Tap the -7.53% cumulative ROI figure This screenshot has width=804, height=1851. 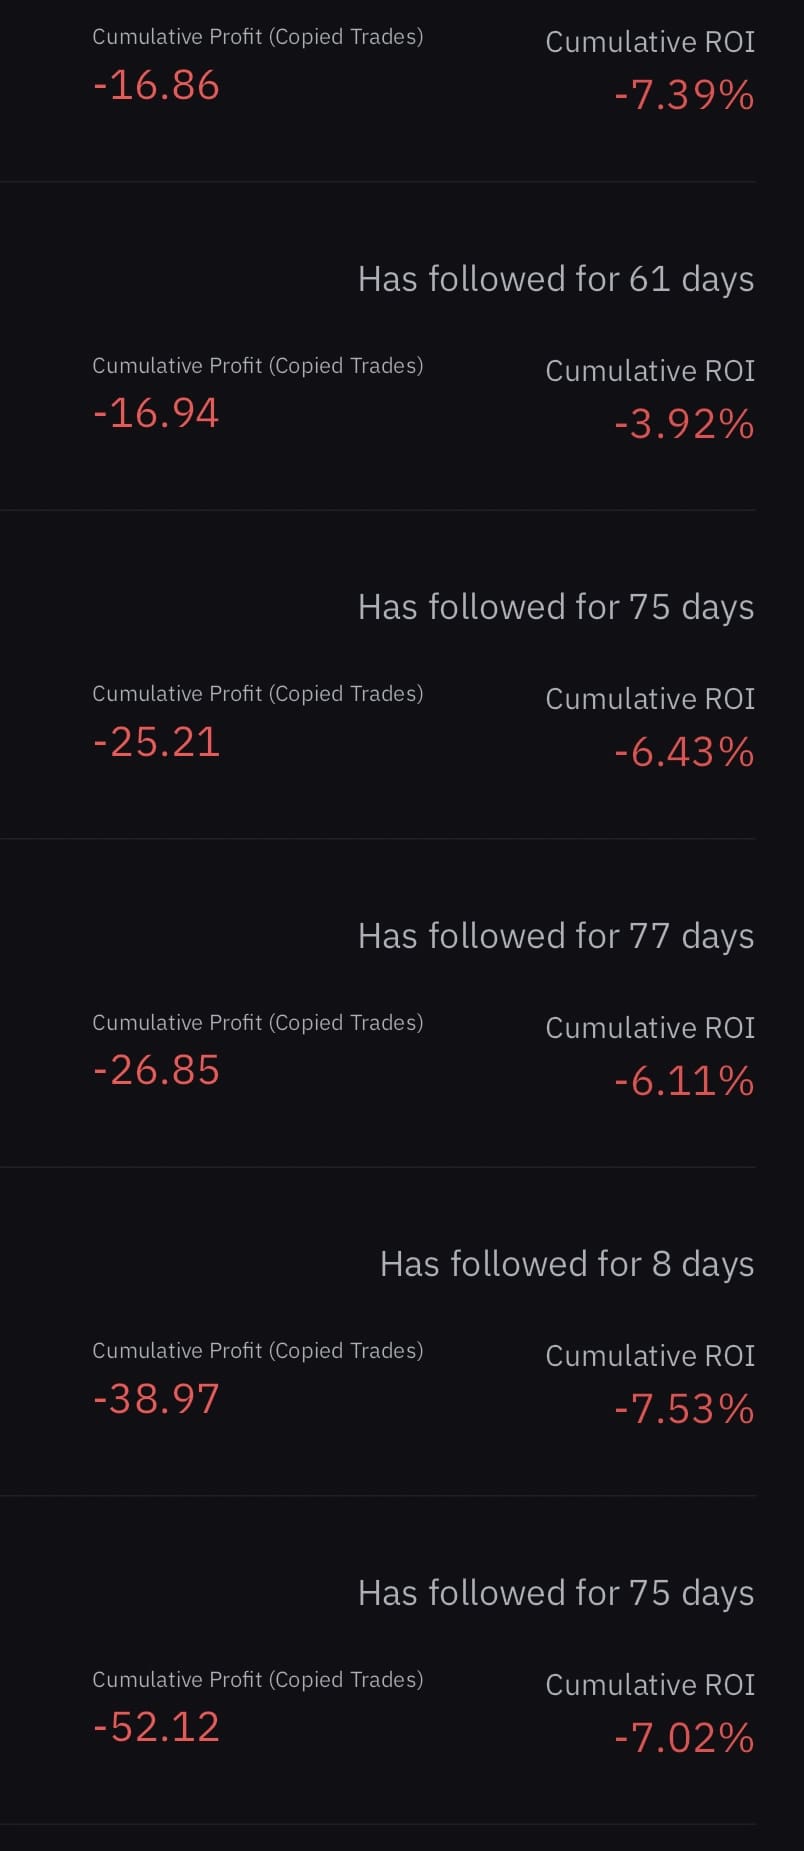684,1410
